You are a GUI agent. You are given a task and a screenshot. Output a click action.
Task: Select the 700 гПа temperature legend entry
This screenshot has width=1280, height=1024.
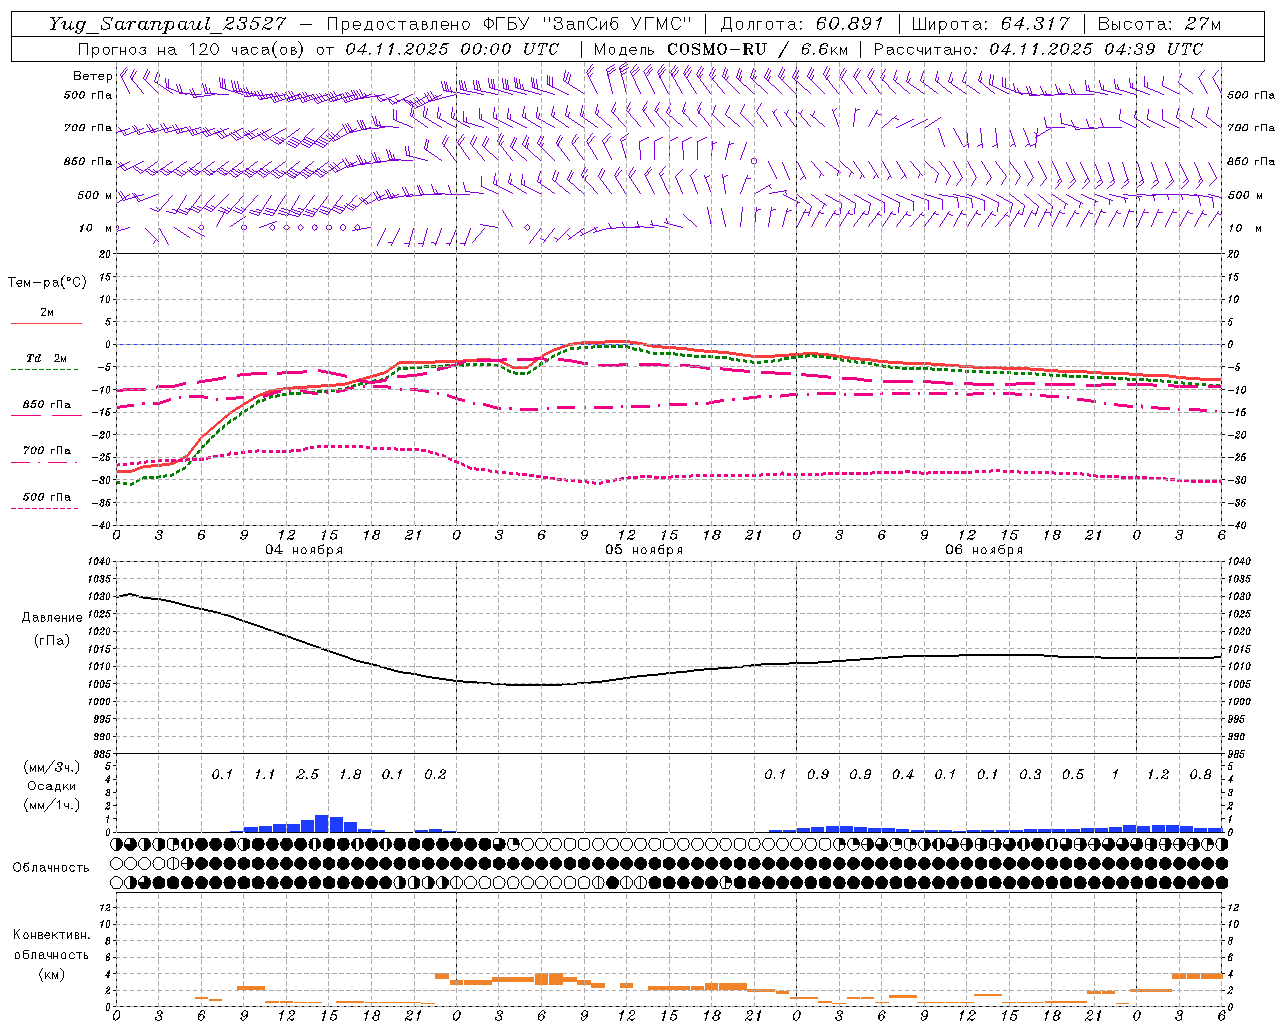coord(47,451)
